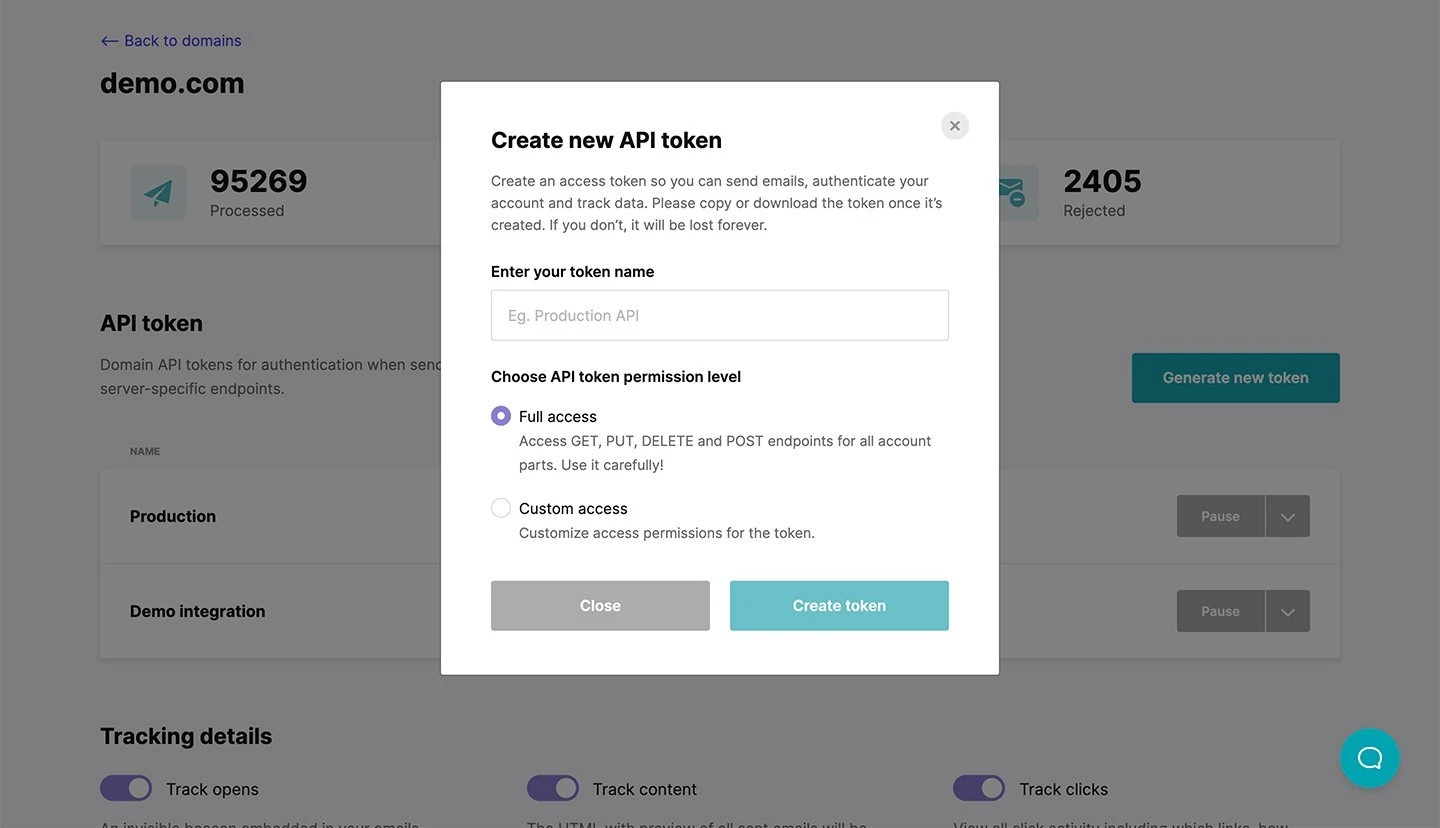Click the Rejected envelope icon
The height and width of the screenshot is (828, 1440).
(1012, 193)
